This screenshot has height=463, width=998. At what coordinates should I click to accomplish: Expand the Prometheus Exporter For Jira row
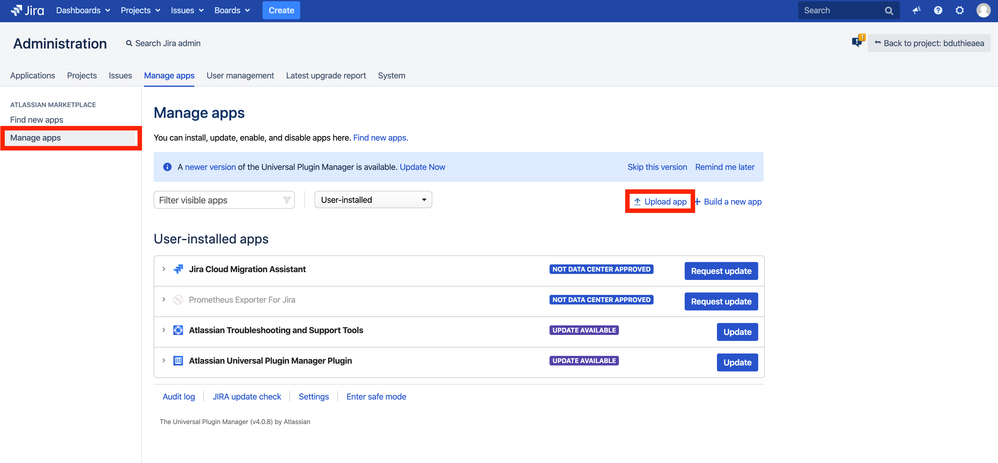click(x=164, y=300)
